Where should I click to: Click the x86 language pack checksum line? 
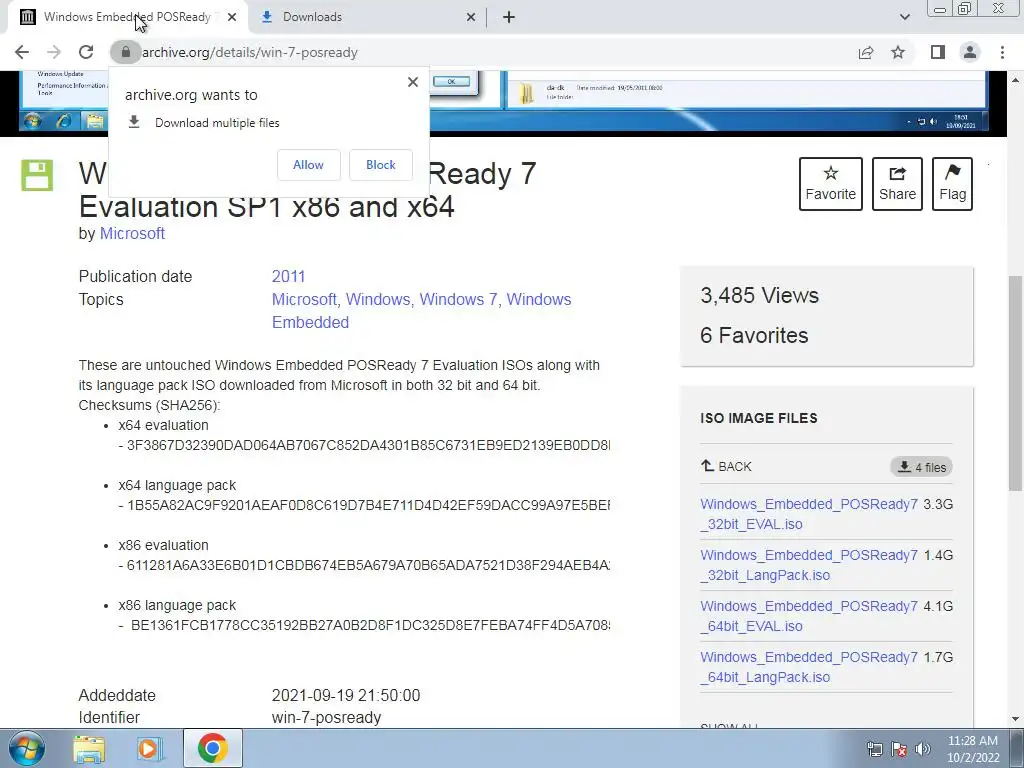tap(364, 626)
